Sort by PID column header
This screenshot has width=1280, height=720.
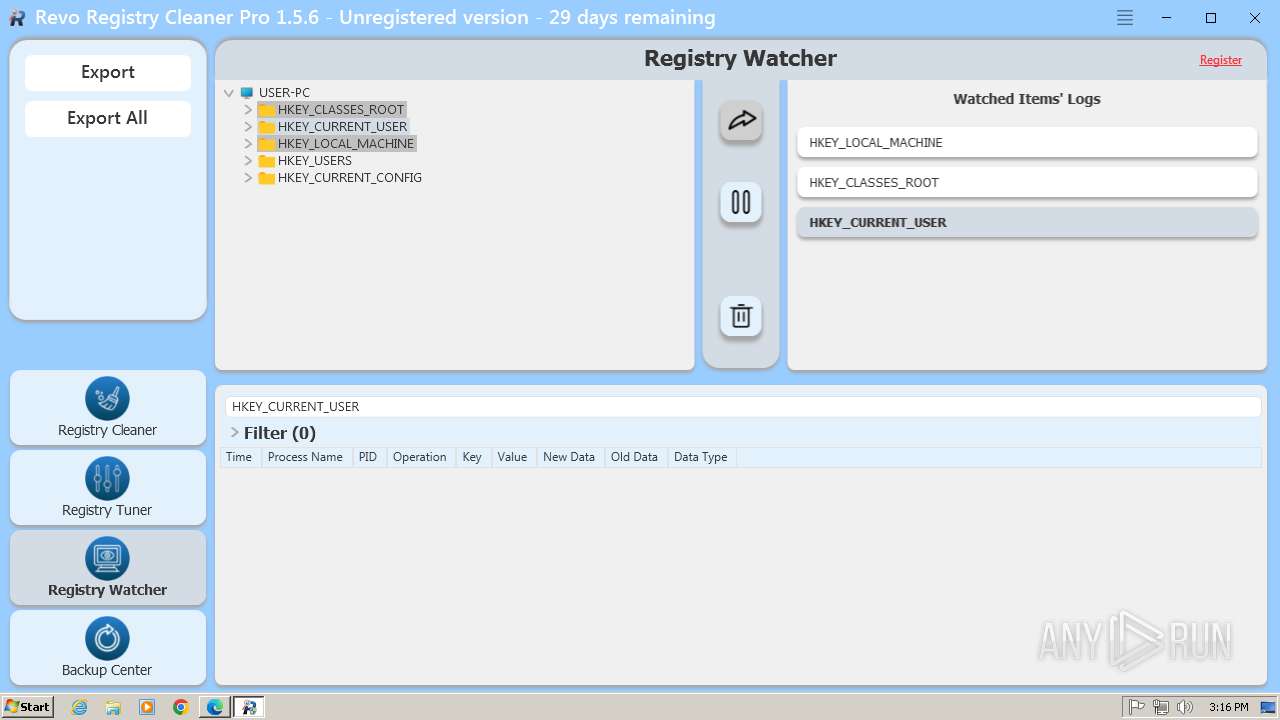368,457
